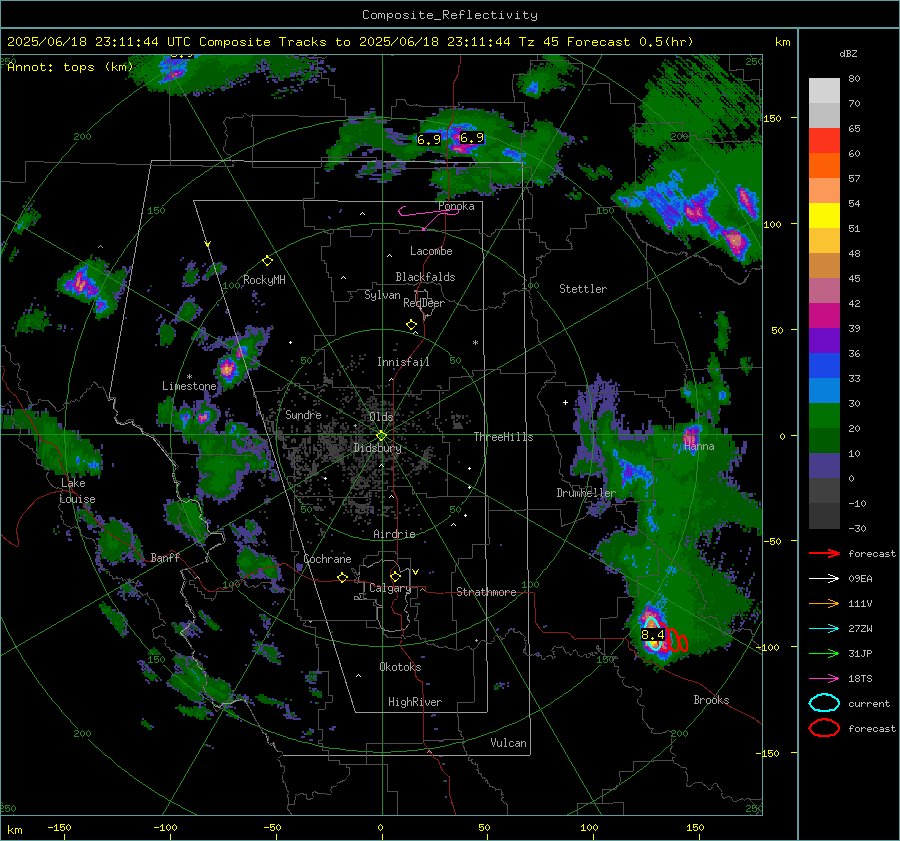Pick the red swatch between 65 and 60
Image resolution: width=900 pixels, height=841 pixels.
(x=824, y=141)
